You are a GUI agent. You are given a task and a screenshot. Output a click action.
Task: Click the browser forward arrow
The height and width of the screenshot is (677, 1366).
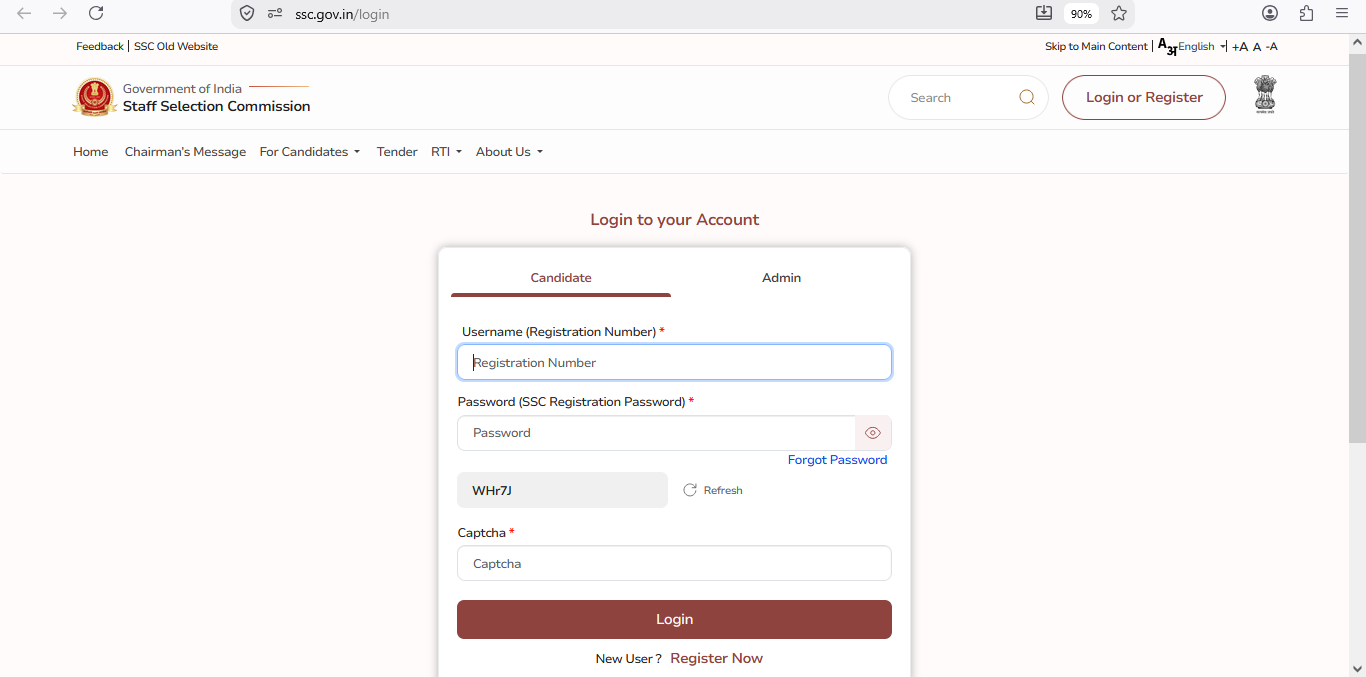click(60, 13)
